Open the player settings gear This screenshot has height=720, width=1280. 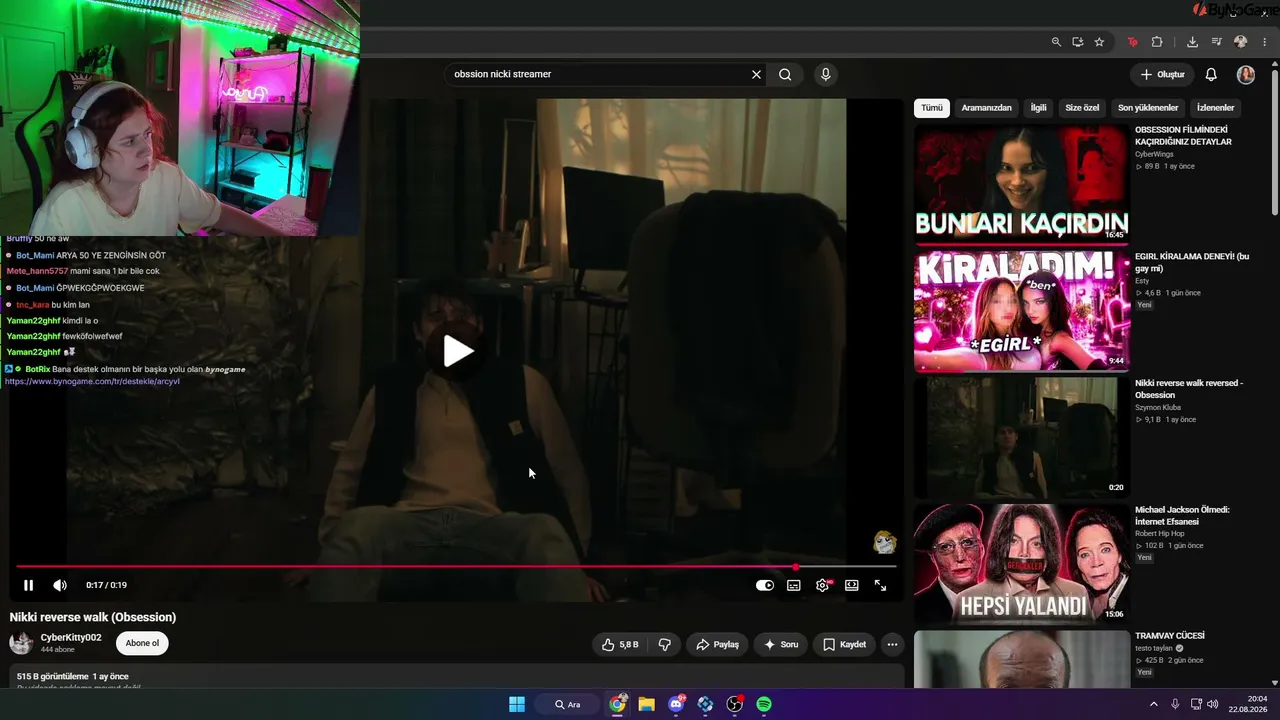point(823,585)
